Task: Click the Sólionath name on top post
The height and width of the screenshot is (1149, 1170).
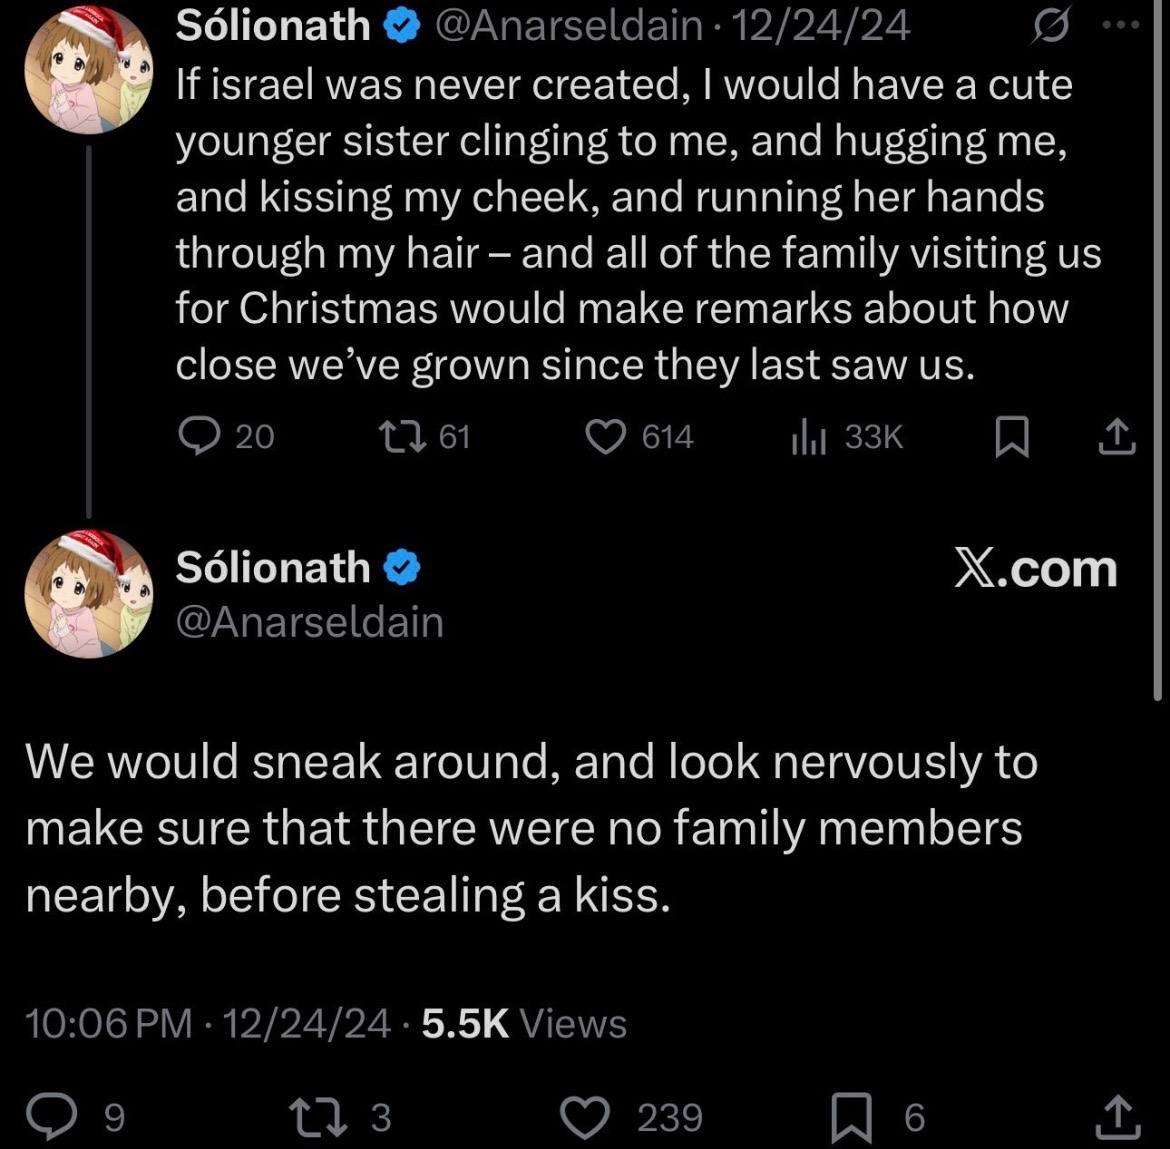Action: point(272,25)
